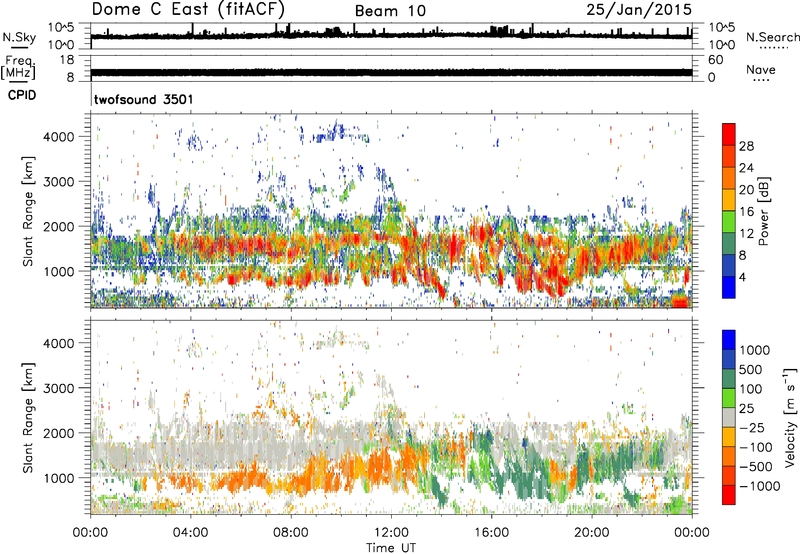
Task: Click the 'Time UT' axis label
Action: pos(391,548)
